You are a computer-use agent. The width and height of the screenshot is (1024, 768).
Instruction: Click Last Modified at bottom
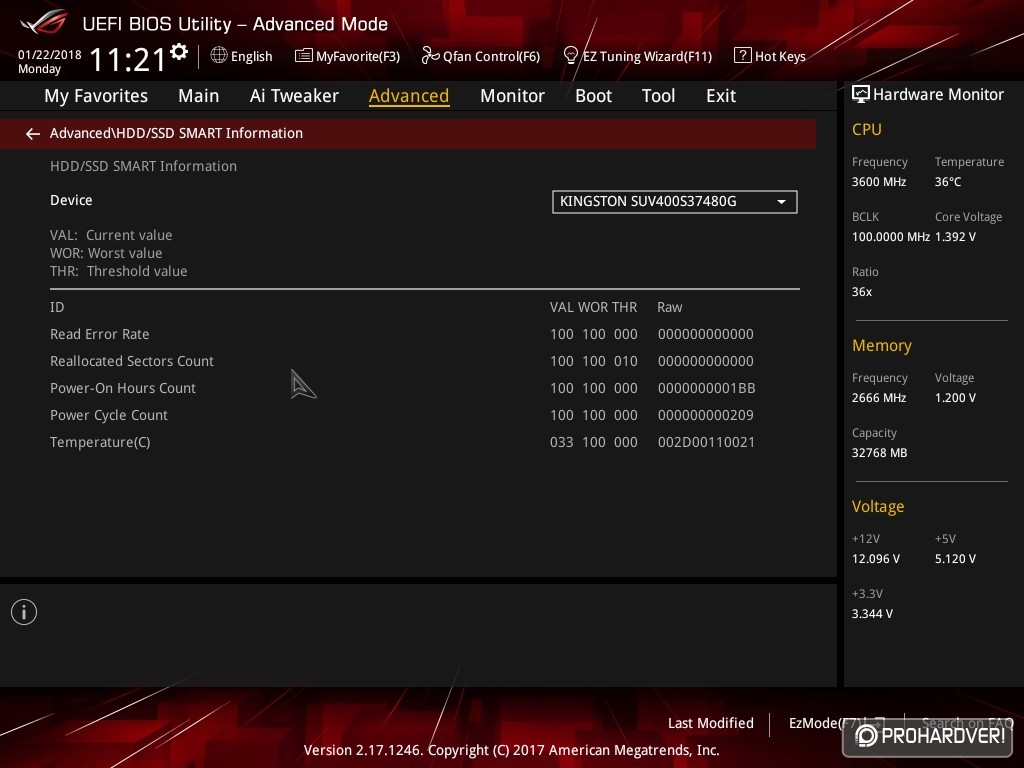[711, 723]
